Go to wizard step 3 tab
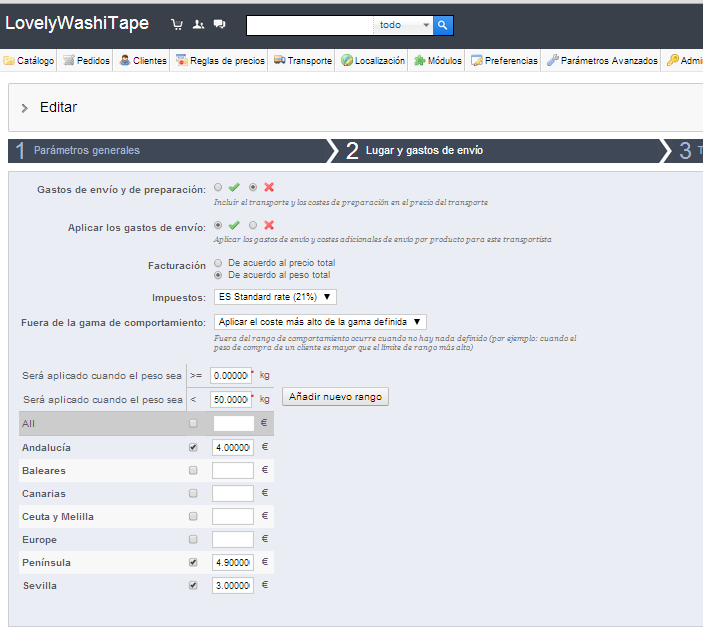 [x=686, y=151]
